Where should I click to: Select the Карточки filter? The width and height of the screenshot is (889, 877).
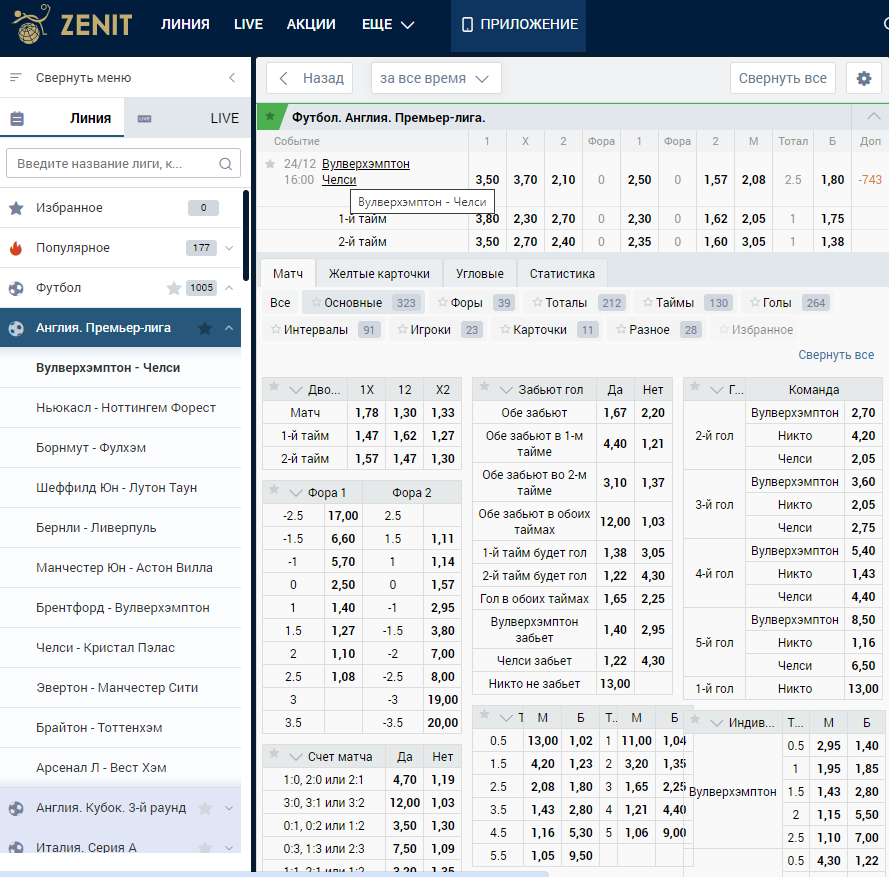point(548,330)
